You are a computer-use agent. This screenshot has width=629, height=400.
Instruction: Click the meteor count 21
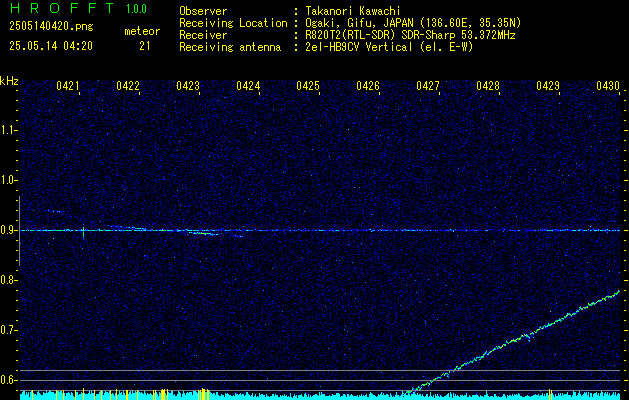[145, 46]
